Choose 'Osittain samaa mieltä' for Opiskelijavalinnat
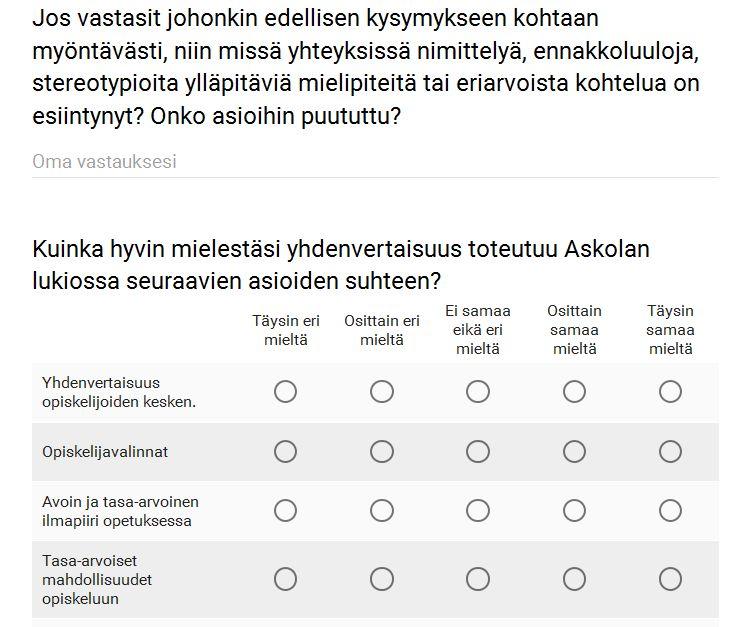 pos(574,451)
